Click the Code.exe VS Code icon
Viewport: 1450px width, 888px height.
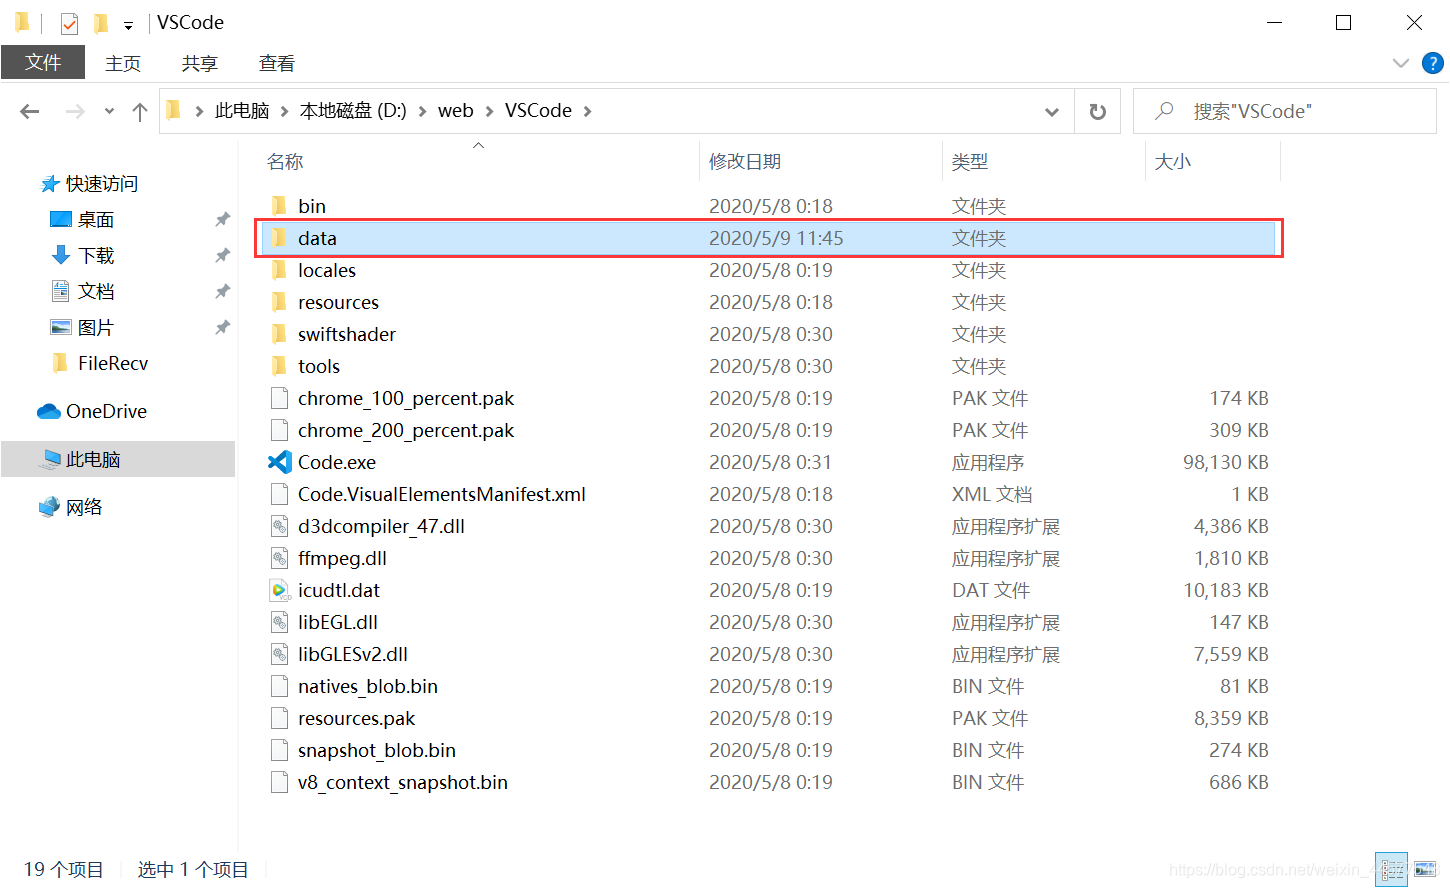tap(280, 462)
